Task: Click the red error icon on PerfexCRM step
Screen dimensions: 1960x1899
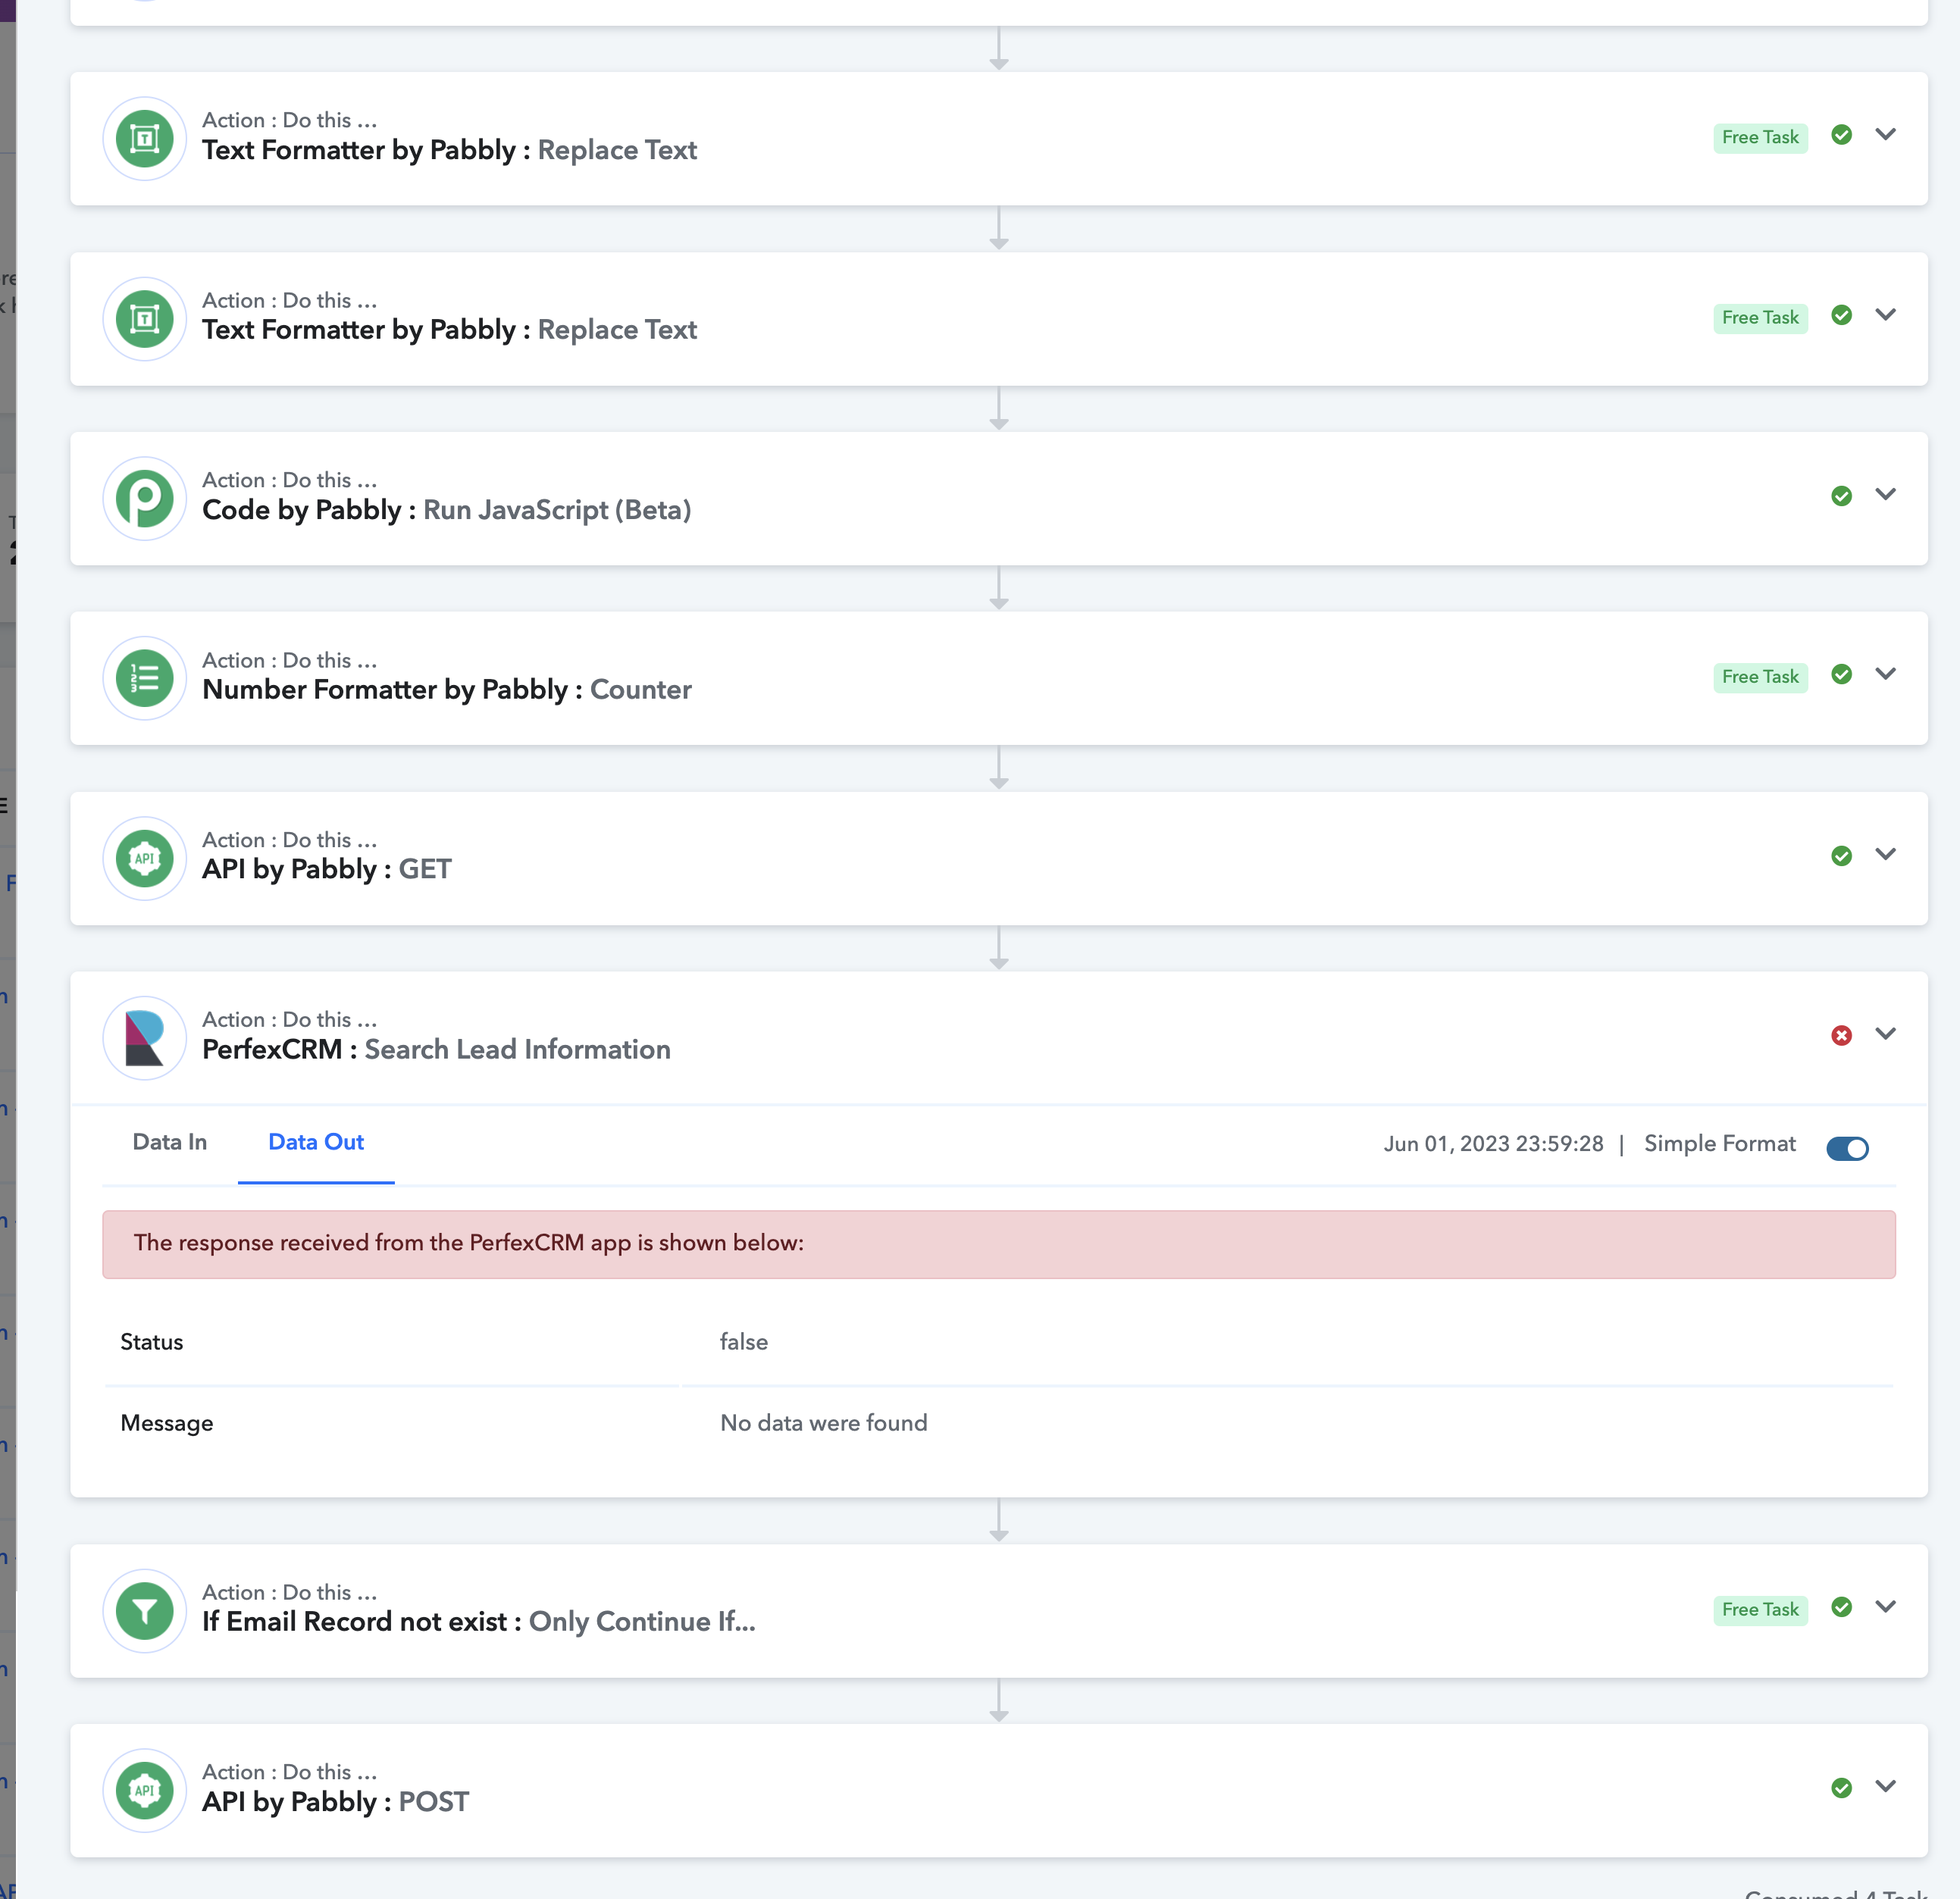Action: click(x=1841, y=1035)
